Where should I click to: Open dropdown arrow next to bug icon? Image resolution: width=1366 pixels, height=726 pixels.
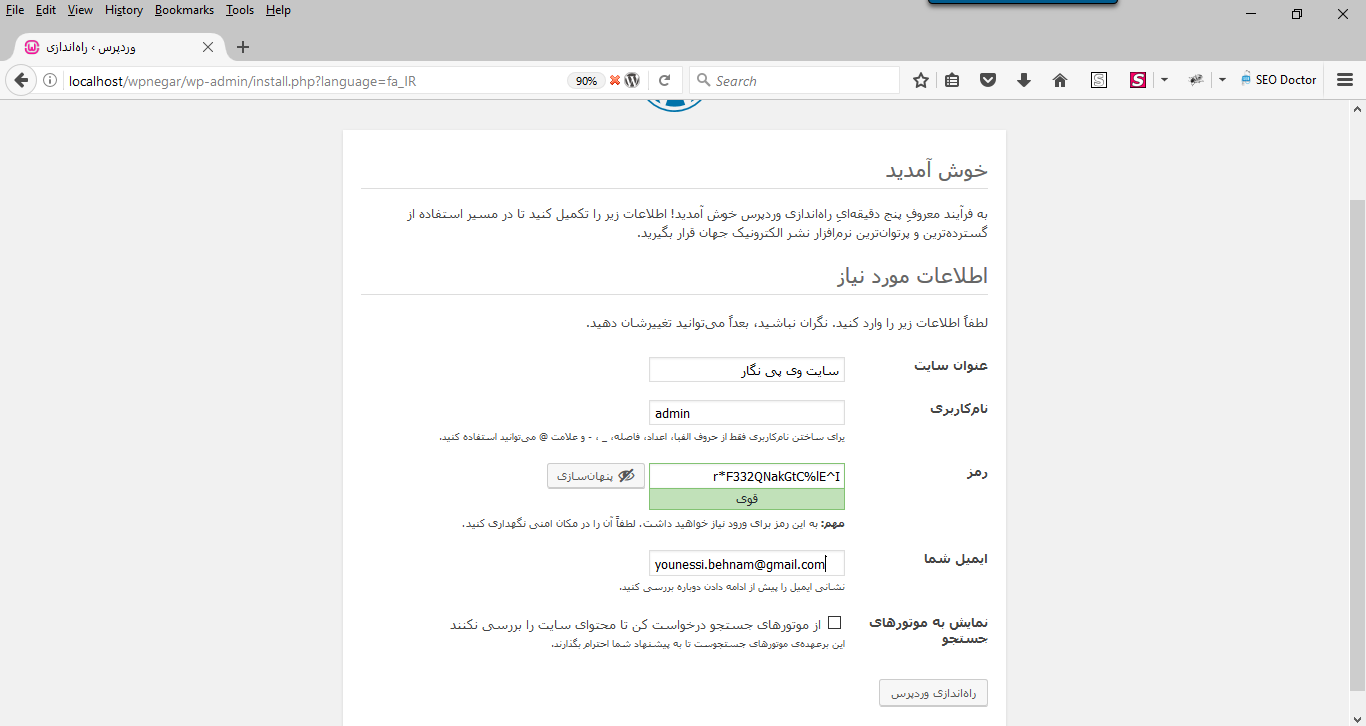(1222, 81)
